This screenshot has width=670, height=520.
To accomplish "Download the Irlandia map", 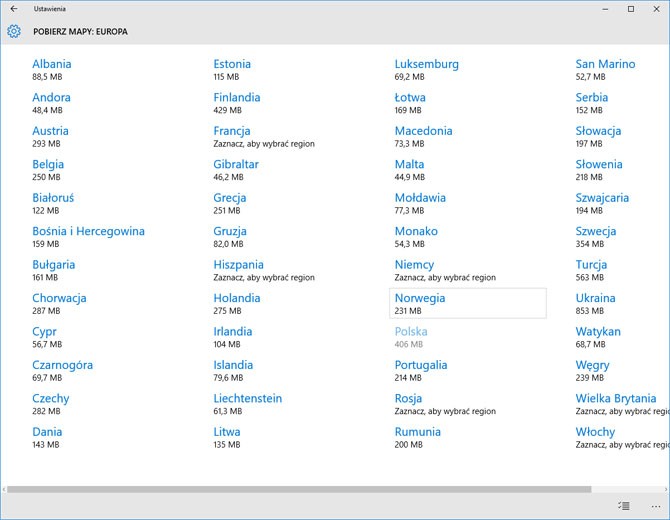I will 232,337.
